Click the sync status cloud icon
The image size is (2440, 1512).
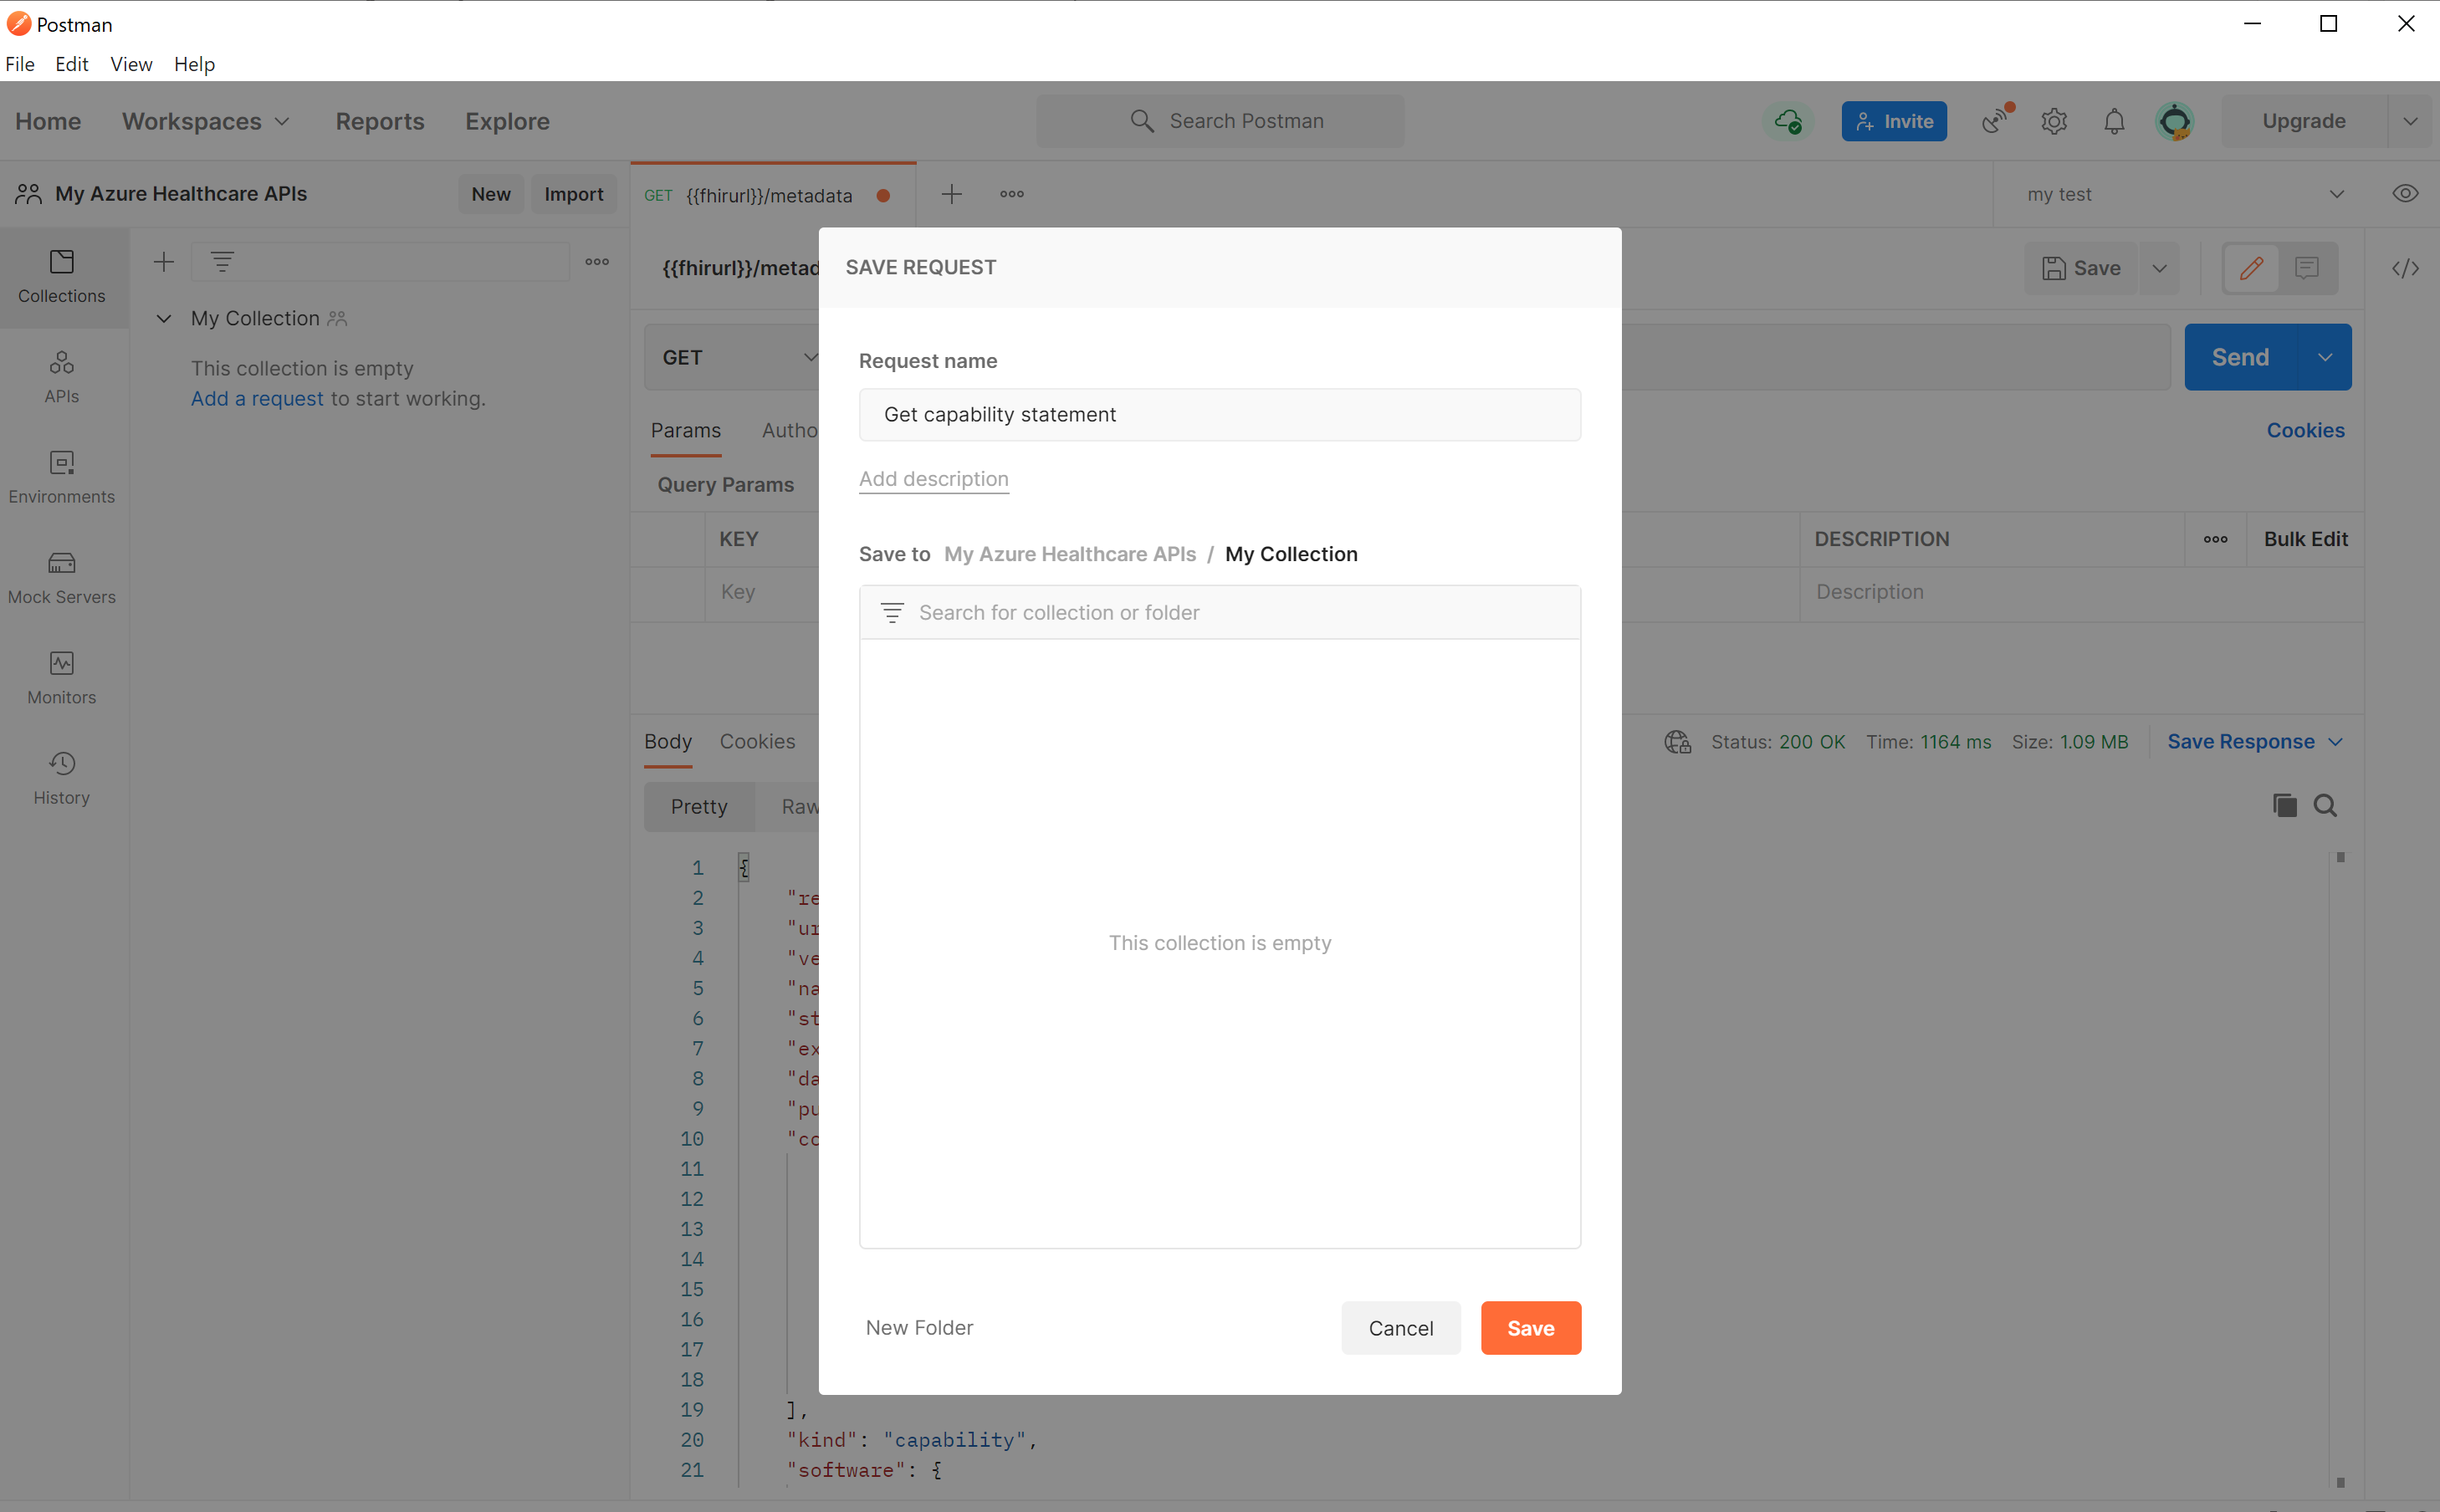click(1788, 121)
